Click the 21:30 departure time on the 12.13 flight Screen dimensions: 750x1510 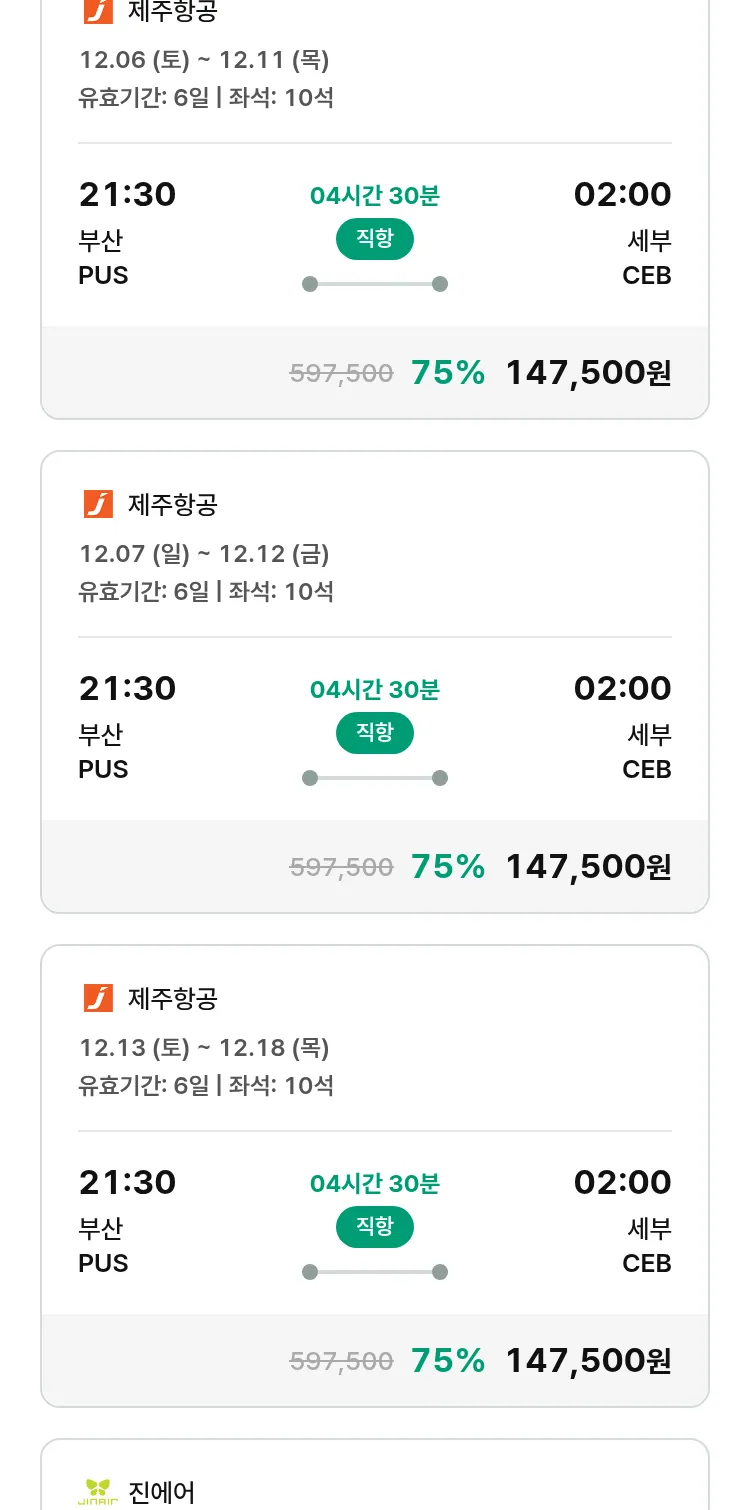tap(127, 1182)
